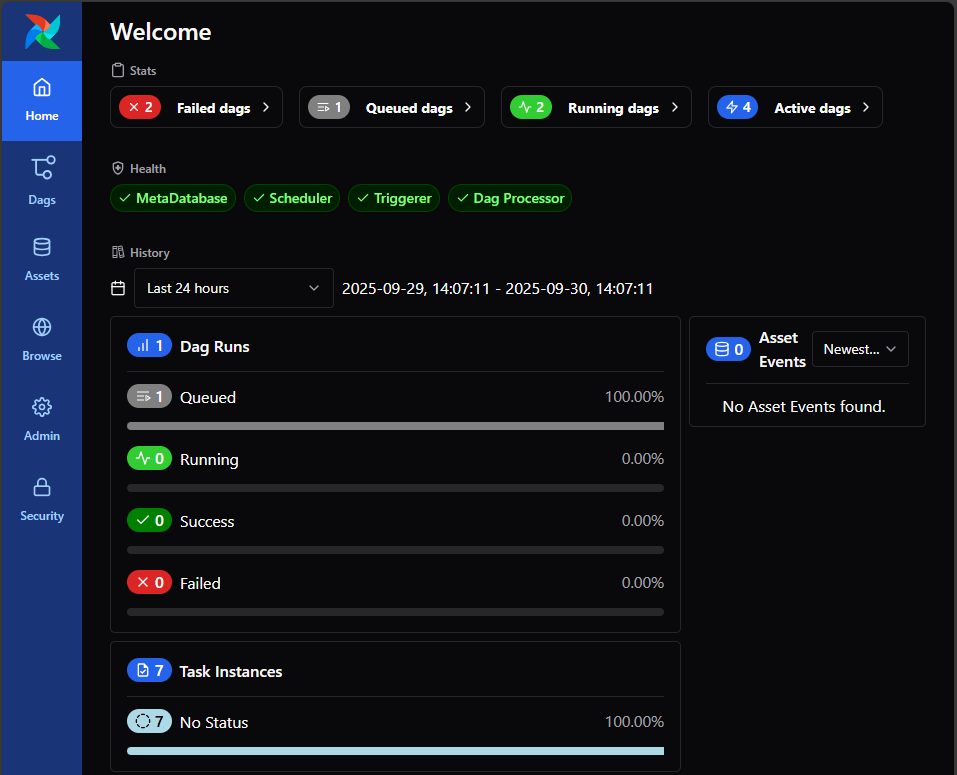Click the Airflow pinwheel logo
957x775 pixels.
(x=42, y=31)
